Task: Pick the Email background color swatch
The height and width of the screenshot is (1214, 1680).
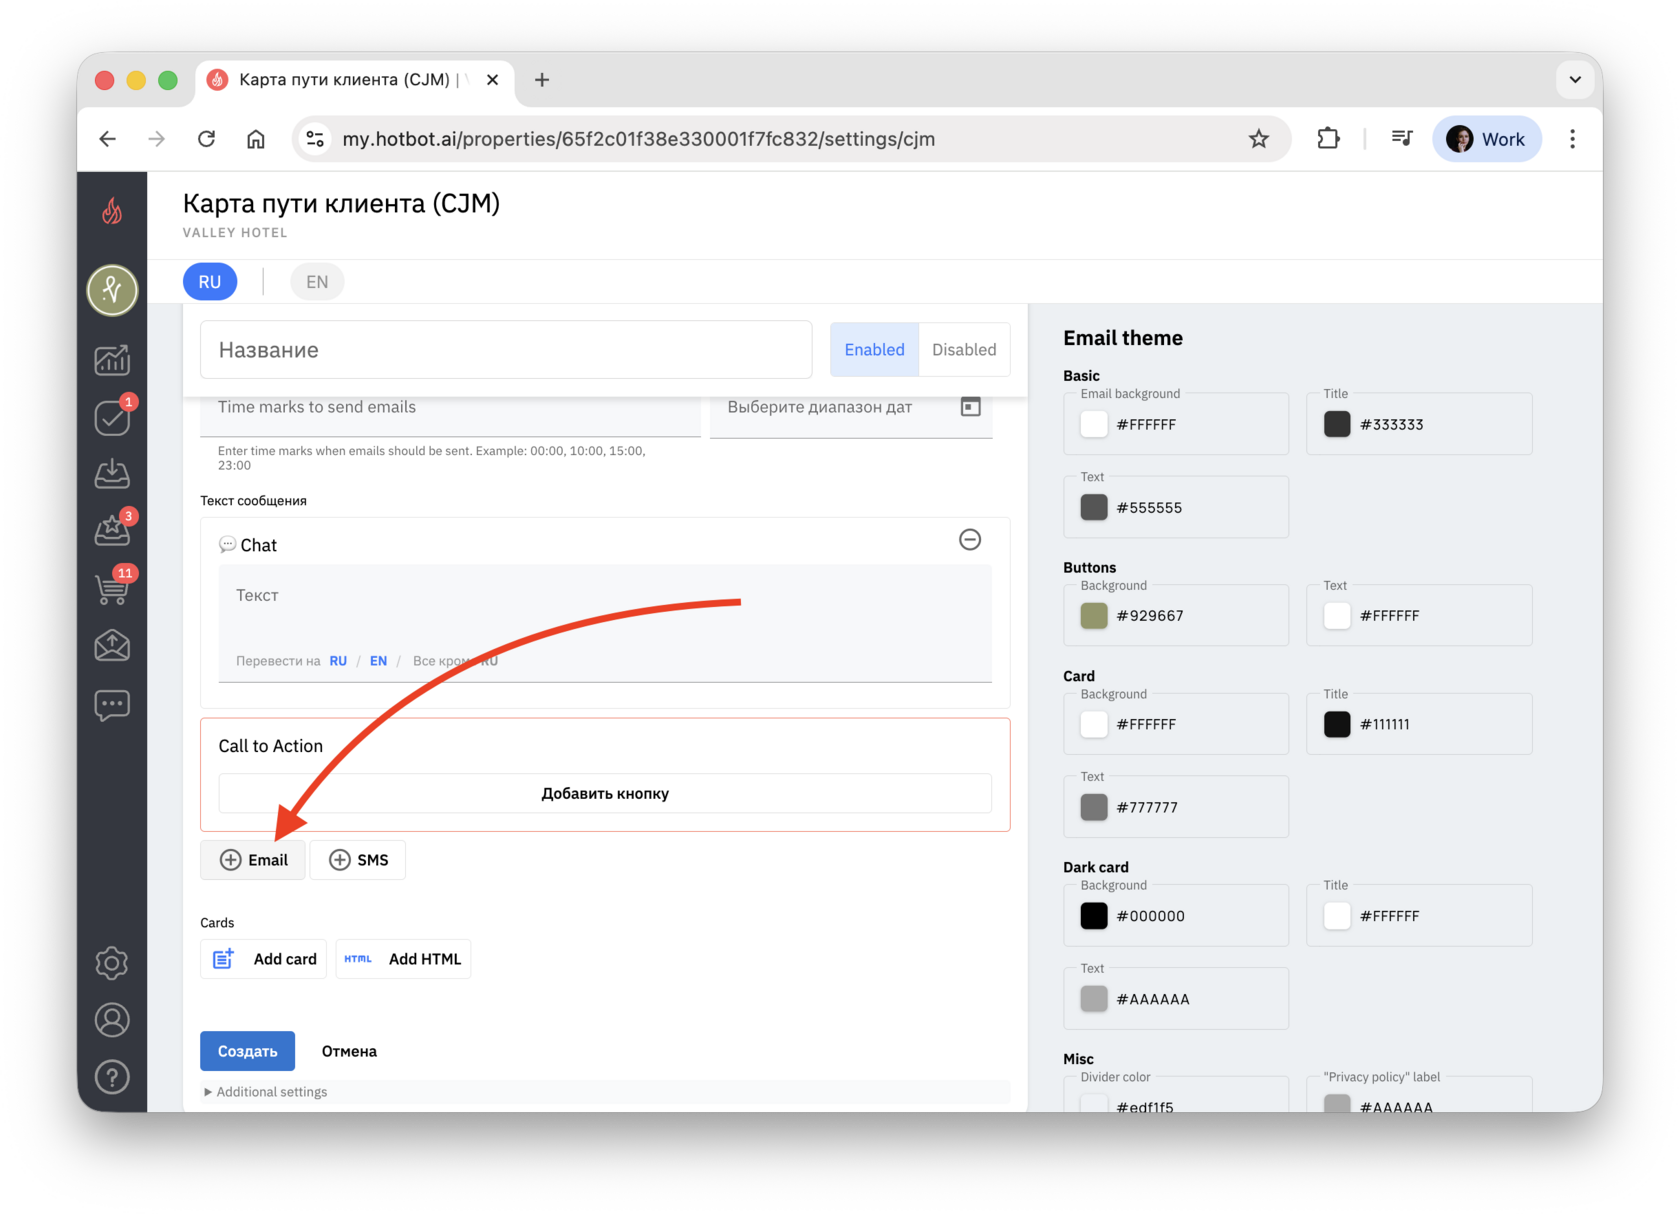Action: point(1094,424)
